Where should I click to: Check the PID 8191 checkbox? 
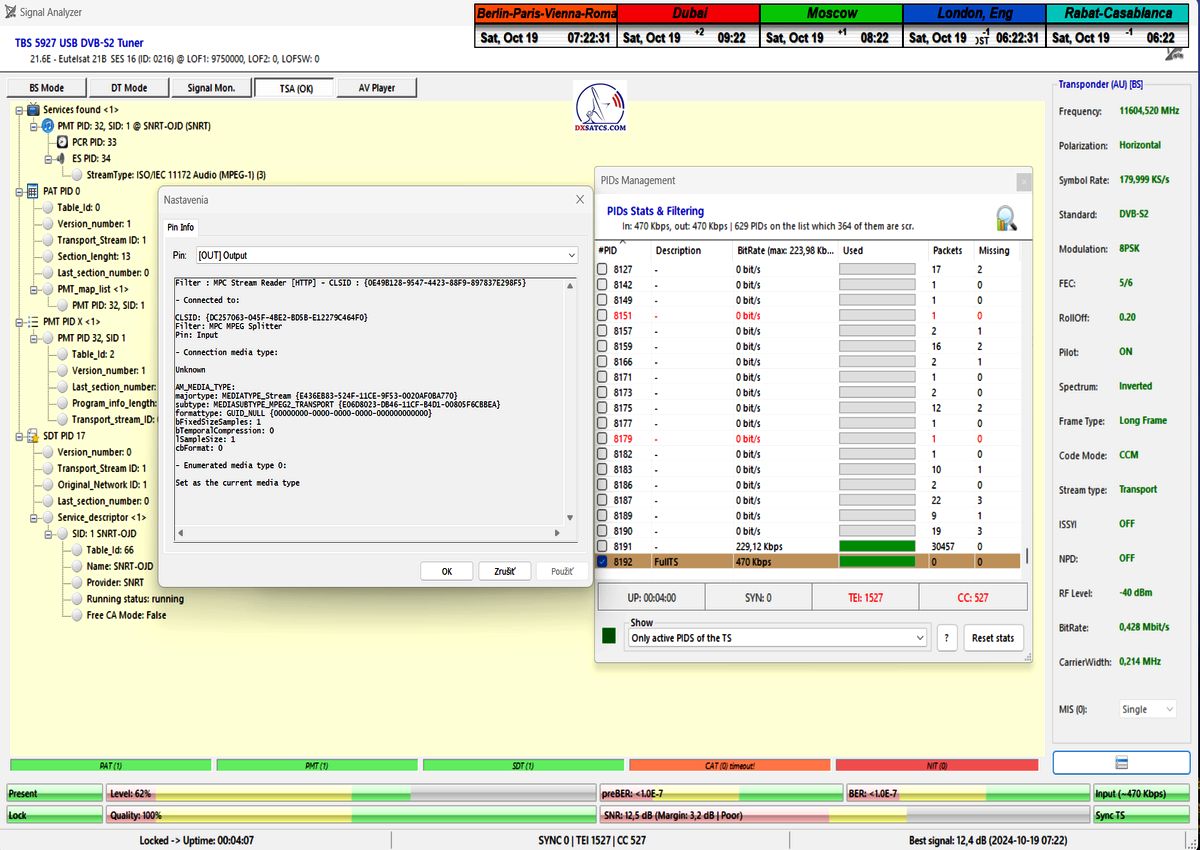pyautogui.click(x=603, y=547)
